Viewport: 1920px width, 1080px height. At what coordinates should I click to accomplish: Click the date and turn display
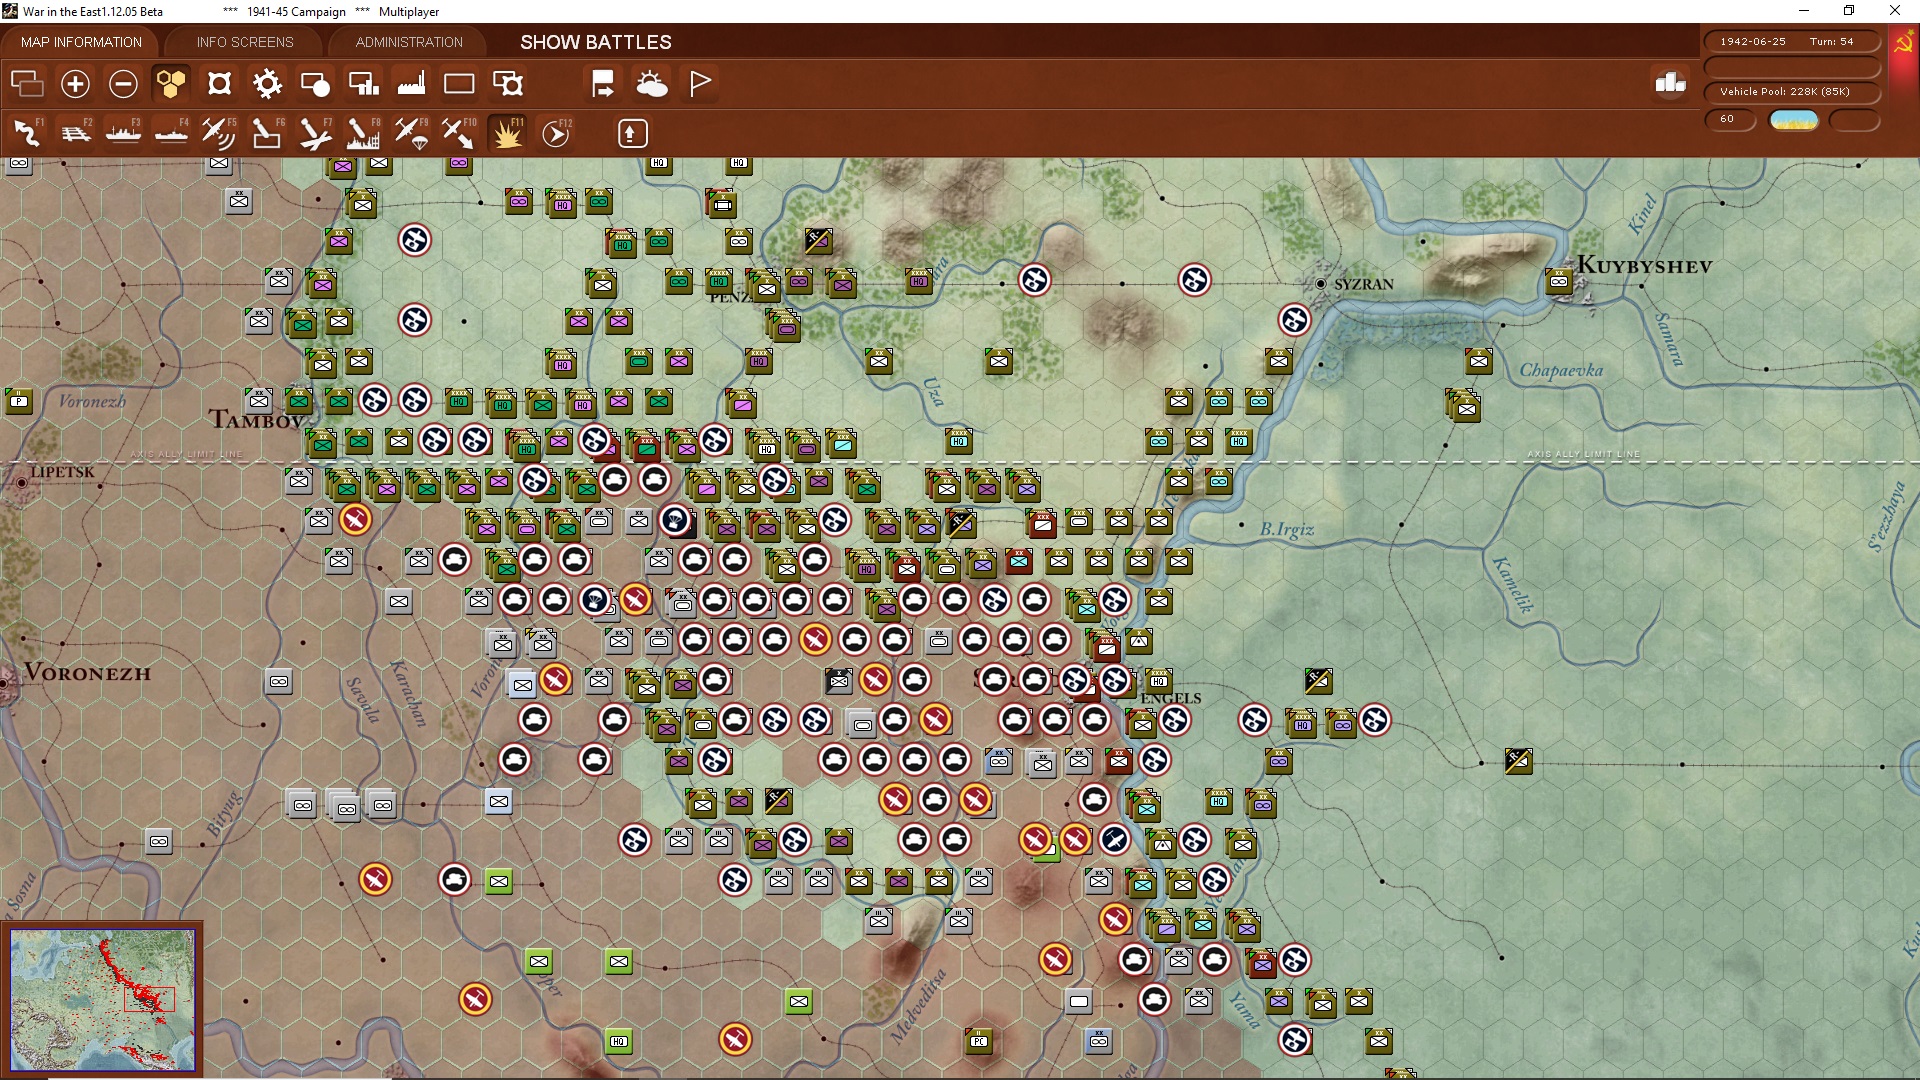[1791, 42]
